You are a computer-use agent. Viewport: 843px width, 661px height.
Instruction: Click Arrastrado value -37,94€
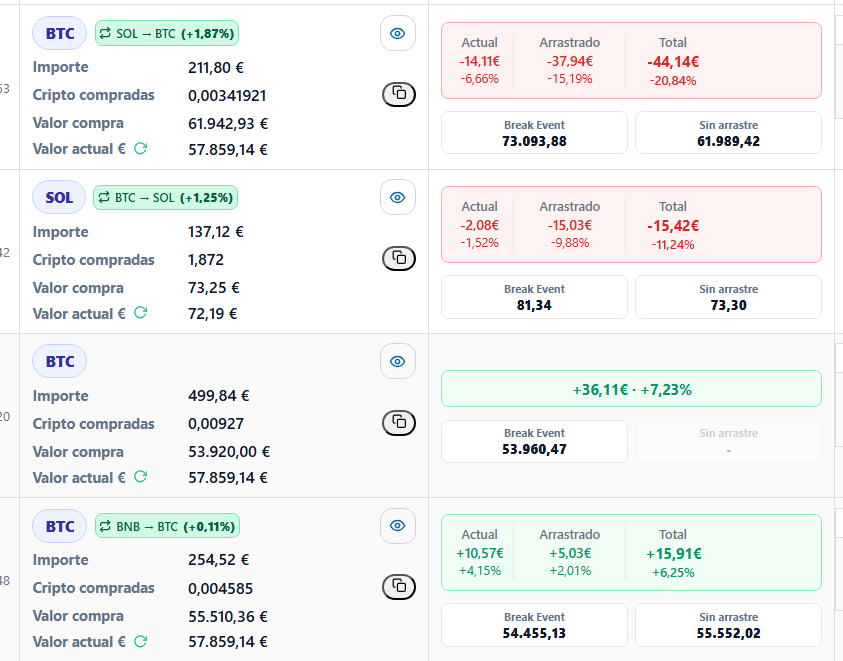pos(570,61)
